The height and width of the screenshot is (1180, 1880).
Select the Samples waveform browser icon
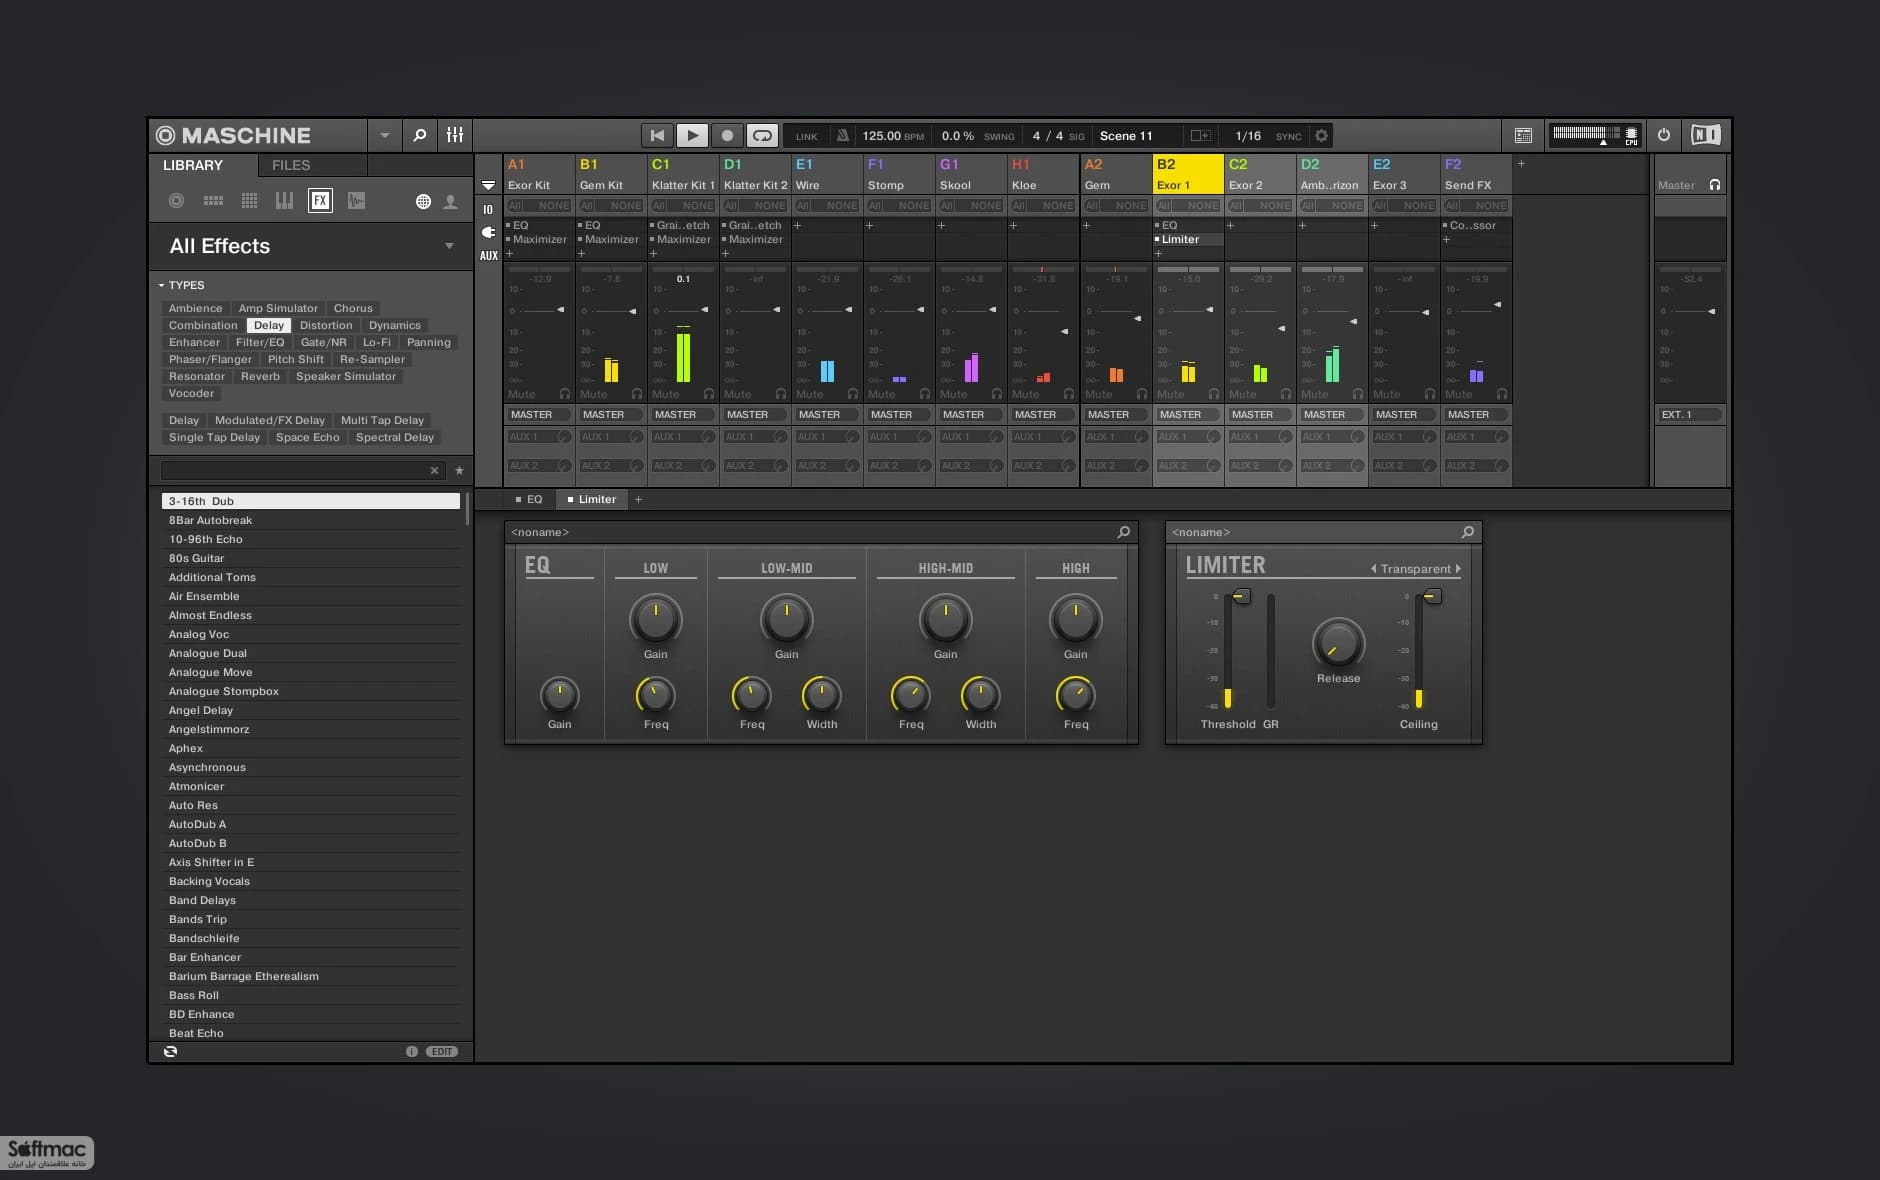coord(356,201)
